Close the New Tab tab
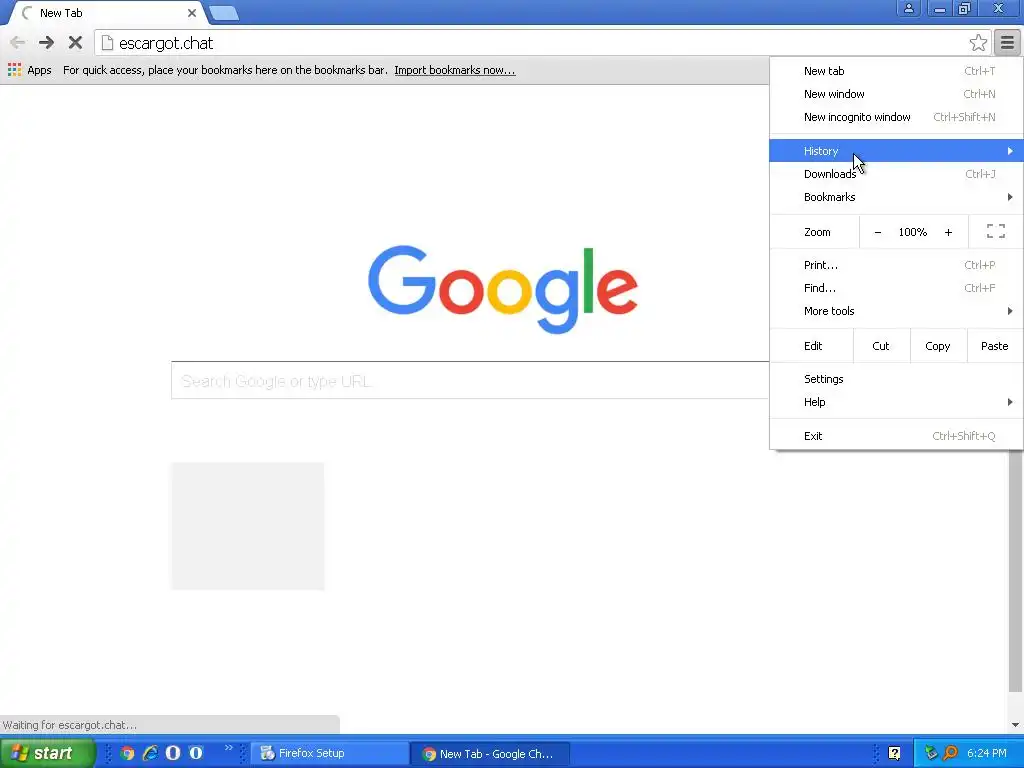This screenshot has height=768, width=1024. click(191, 13)
